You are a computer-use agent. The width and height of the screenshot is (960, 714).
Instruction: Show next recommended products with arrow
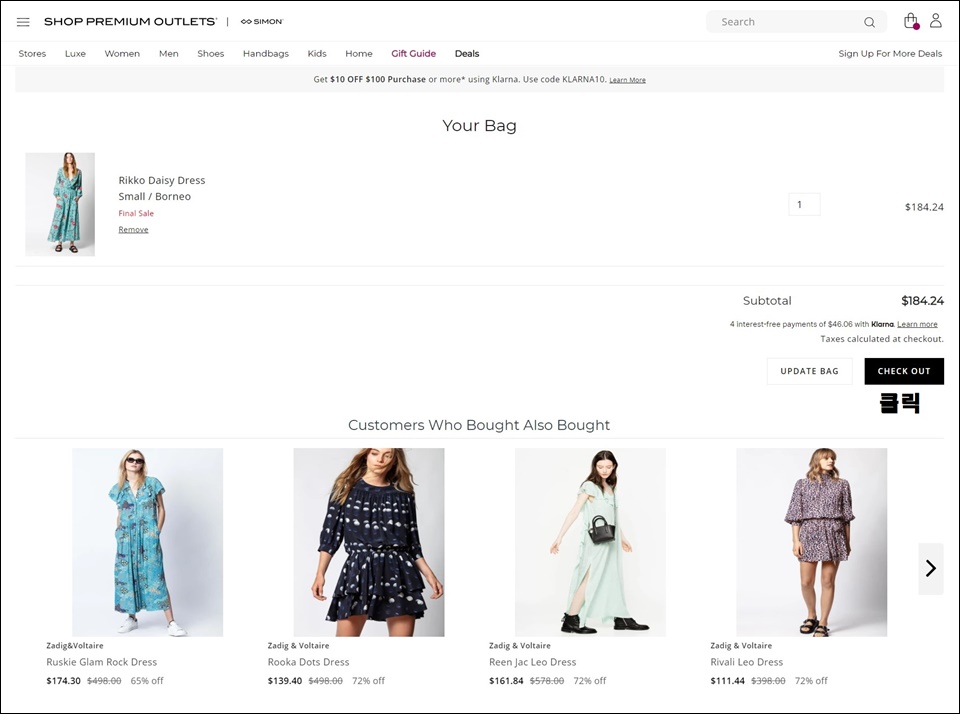pyautogui.click(x=931, y=568)
